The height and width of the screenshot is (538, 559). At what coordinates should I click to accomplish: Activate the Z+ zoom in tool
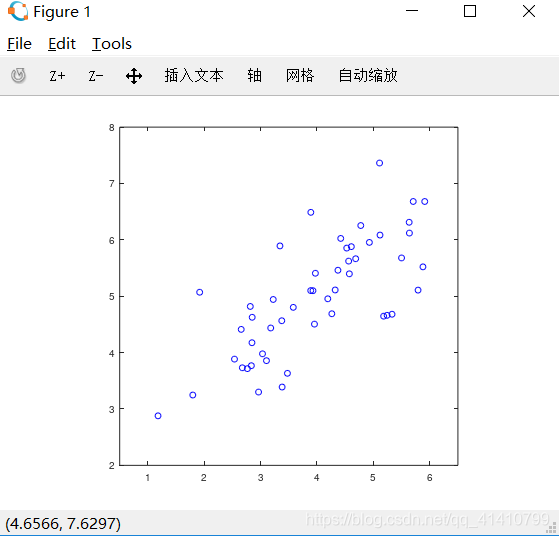point(57,76)
